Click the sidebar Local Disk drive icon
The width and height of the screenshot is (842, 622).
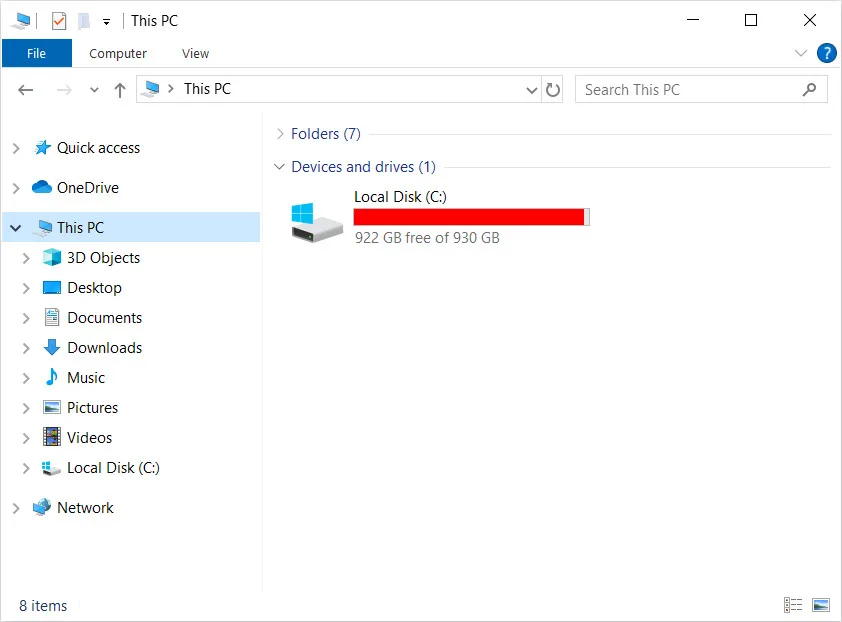[51, 468]
